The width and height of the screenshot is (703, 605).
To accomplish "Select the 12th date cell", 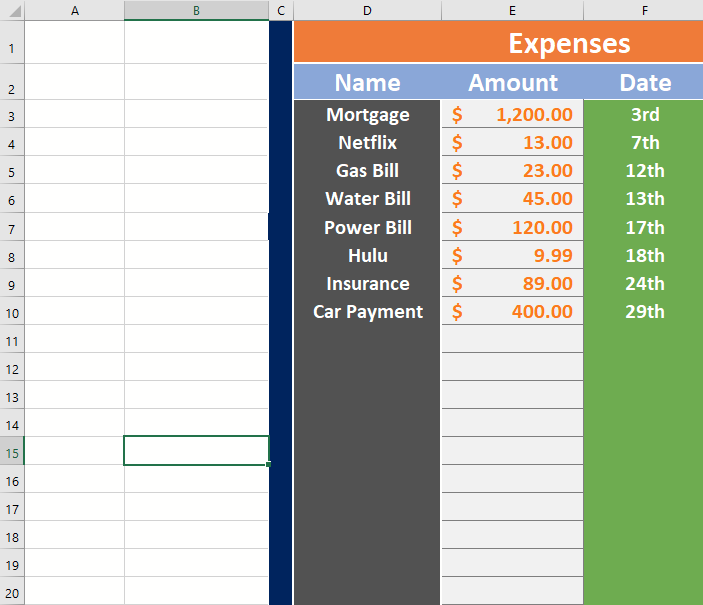I will [643, 170].
